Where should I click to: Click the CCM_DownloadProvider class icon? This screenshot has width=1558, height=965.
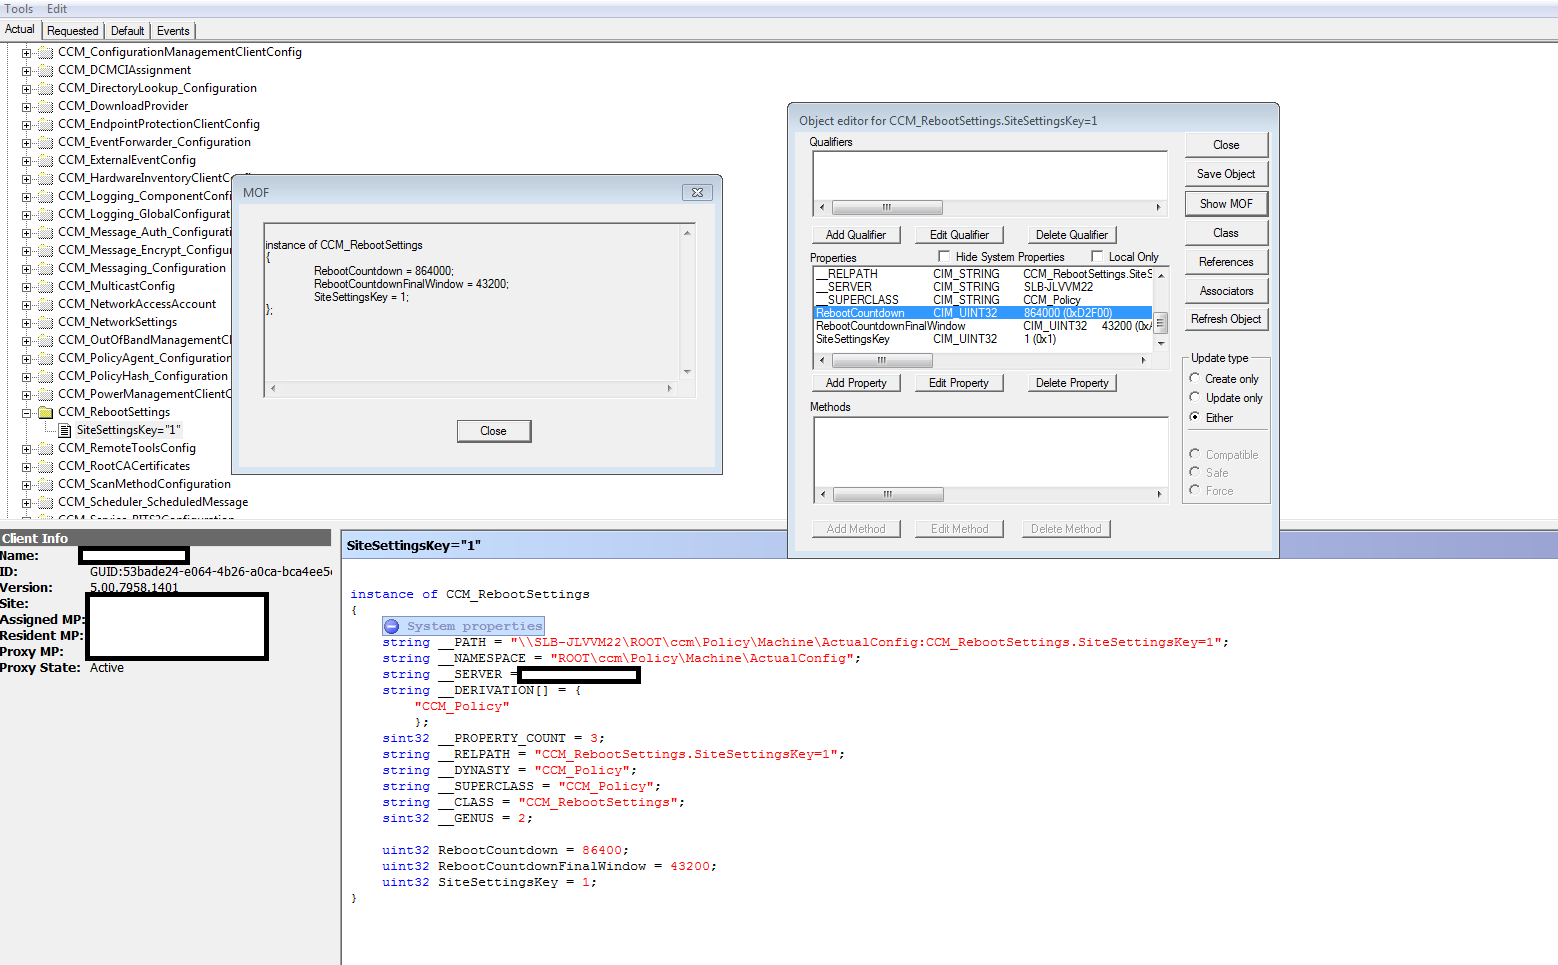tap(44, 105)
